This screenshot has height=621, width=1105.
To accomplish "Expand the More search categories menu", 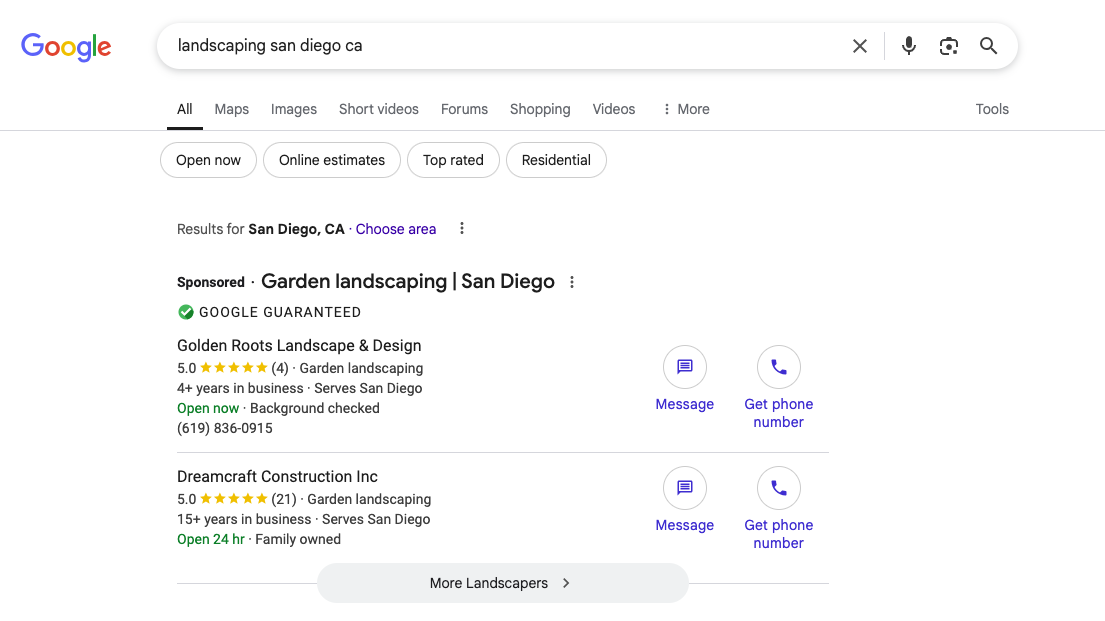I will tap(686, 109).
